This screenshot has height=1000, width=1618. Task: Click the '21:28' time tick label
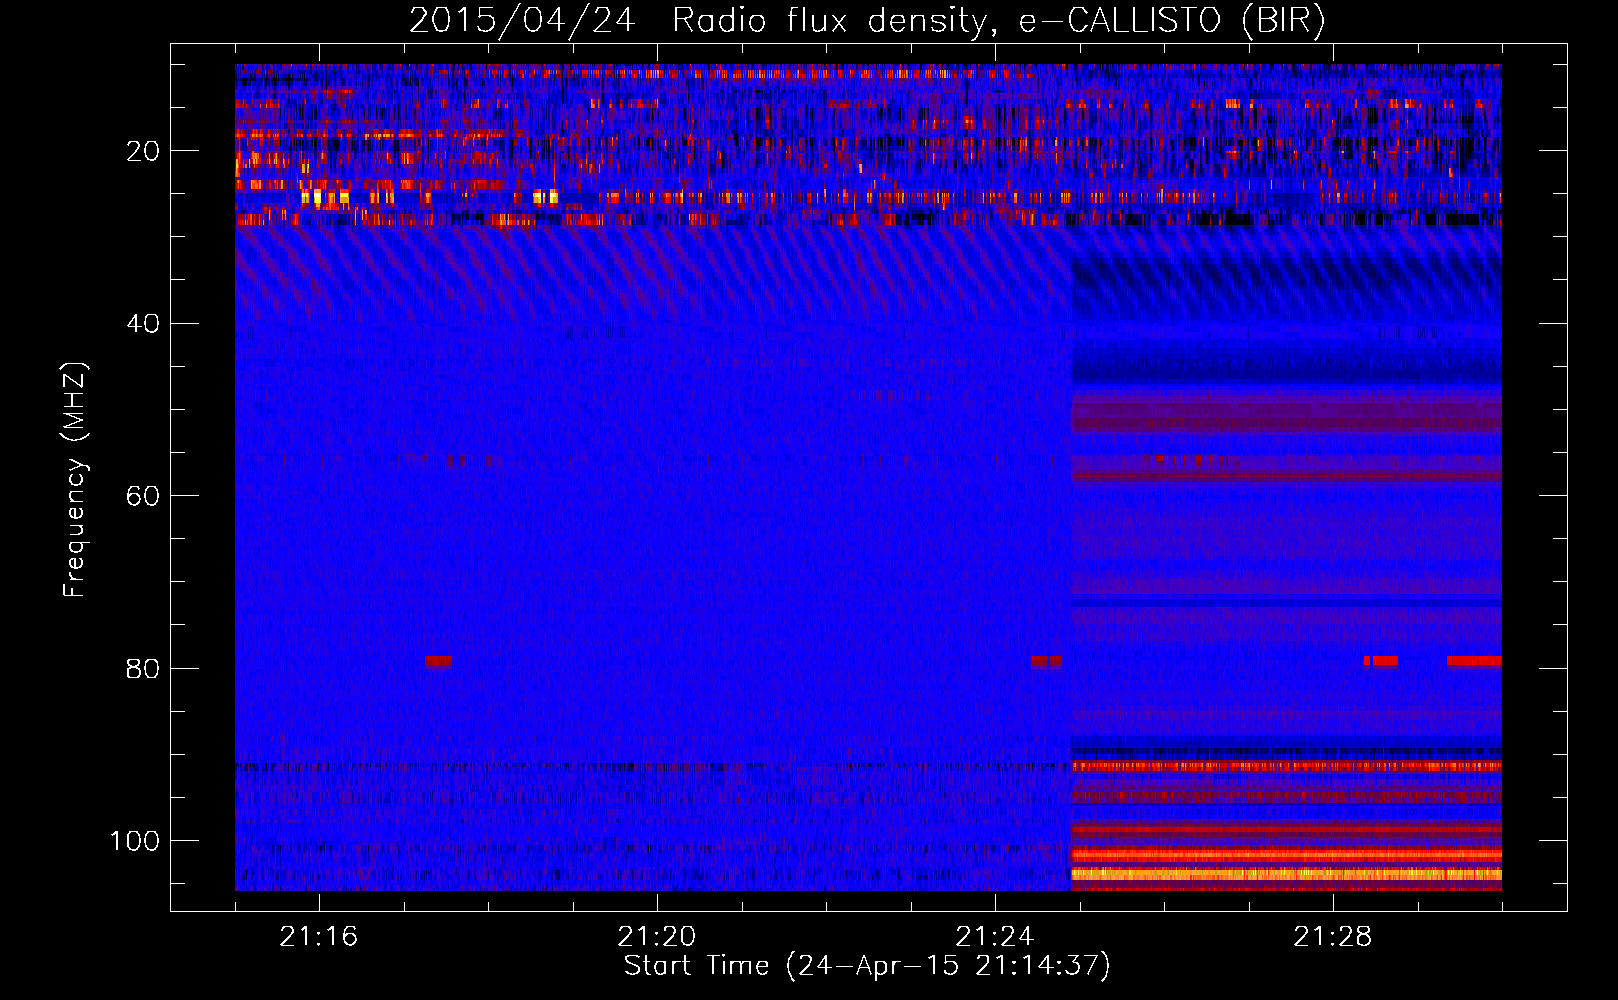pos(1332,937)
